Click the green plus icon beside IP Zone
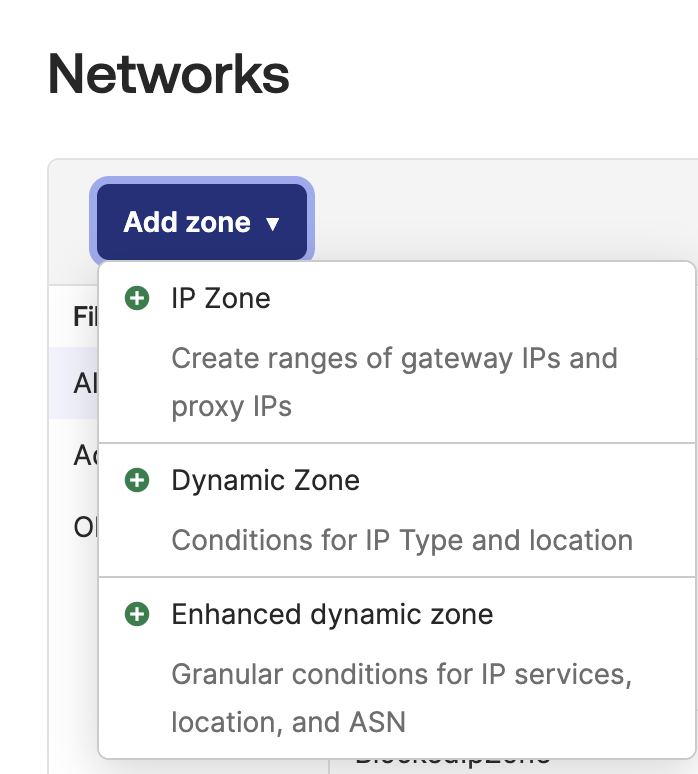 [x=136, y=298]
